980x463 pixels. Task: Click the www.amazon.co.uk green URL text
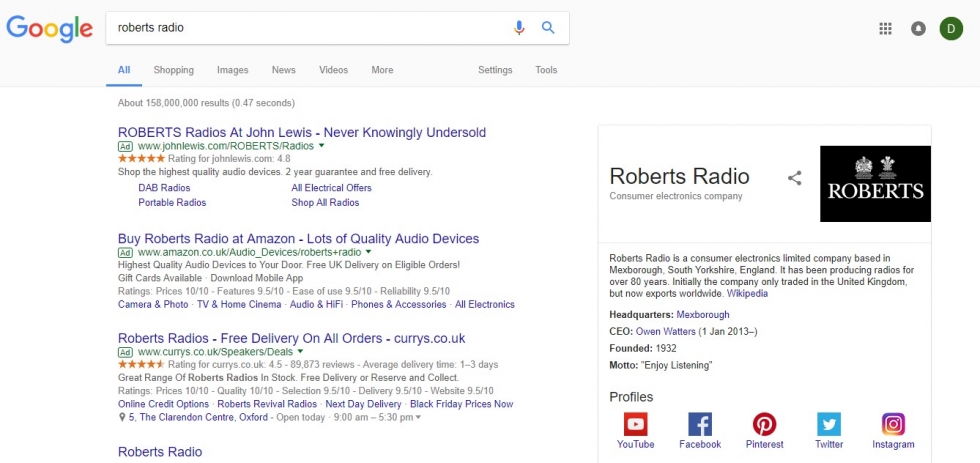(x=249, y=252)
